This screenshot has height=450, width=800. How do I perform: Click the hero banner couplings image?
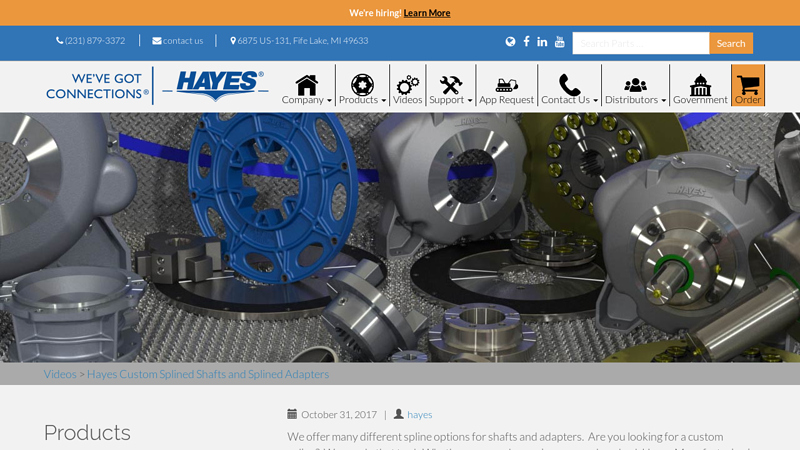tap(400, 237)
